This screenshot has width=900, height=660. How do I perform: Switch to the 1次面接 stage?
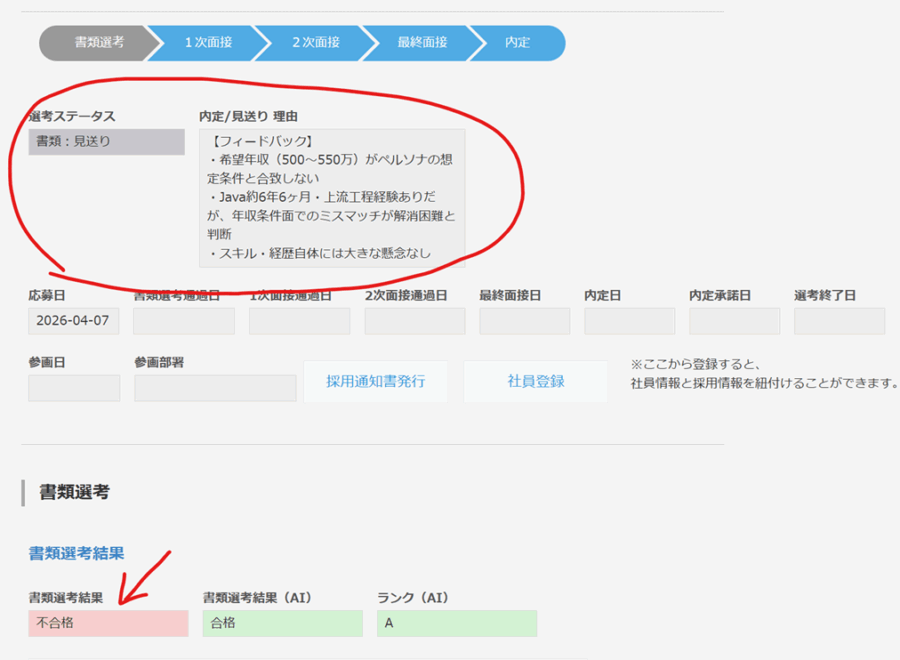208,43
